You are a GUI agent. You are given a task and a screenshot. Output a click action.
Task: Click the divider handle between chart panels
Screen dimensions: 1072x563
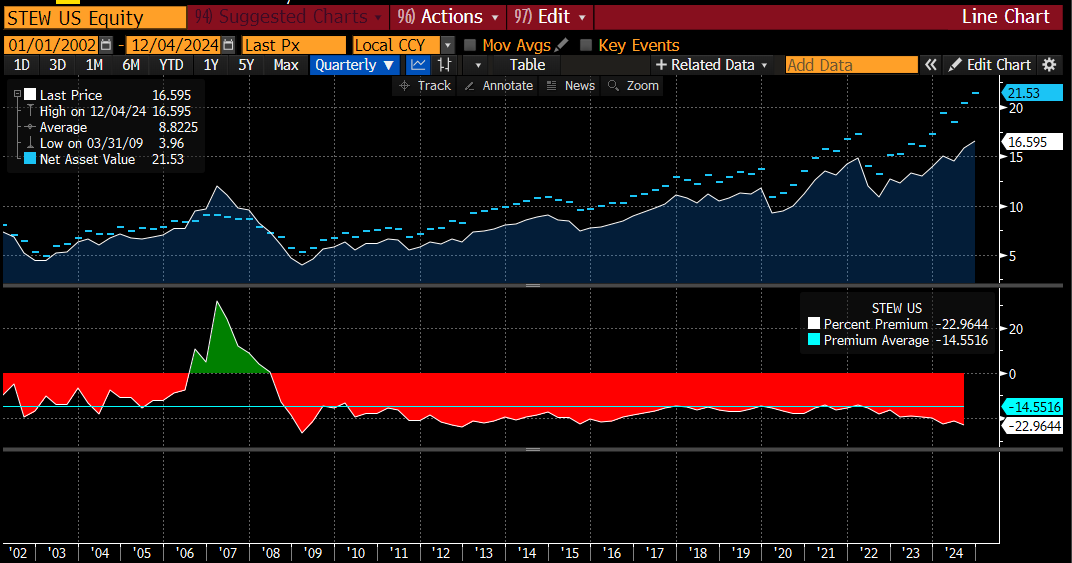(533, 285)
